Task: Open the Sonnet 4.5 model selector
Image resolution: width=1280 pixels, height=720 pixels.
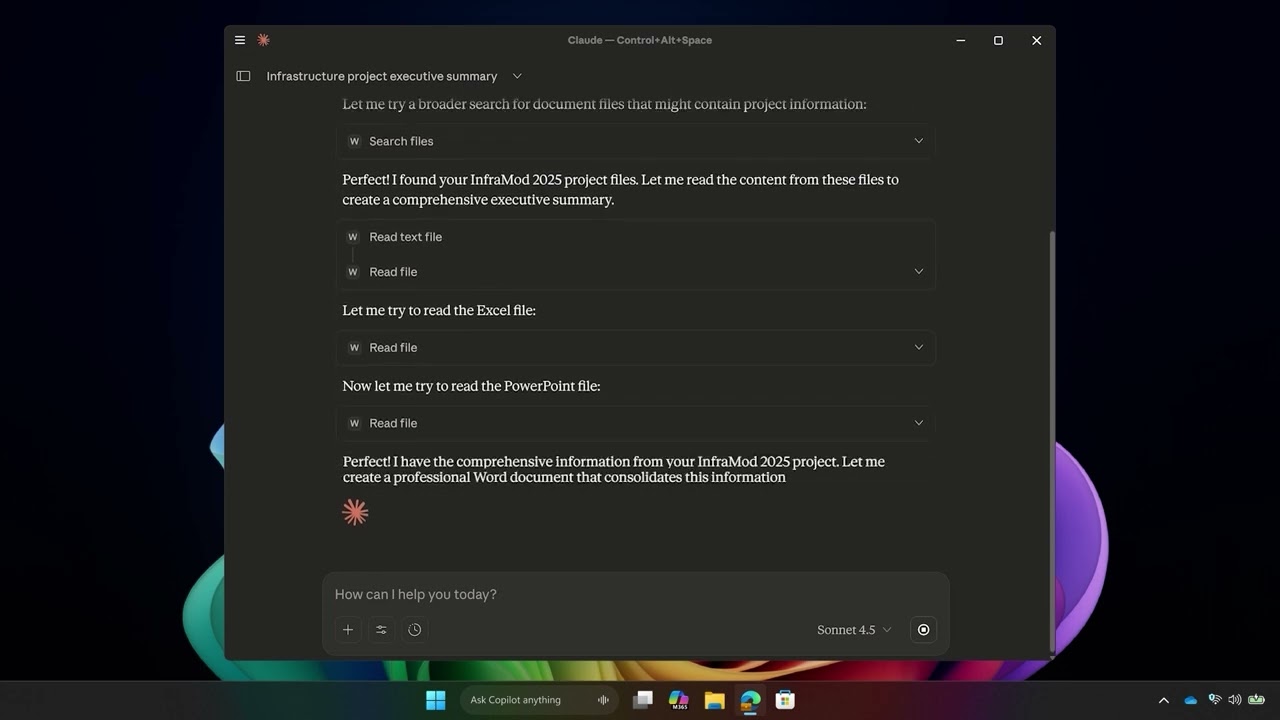Action: (853, 630)
